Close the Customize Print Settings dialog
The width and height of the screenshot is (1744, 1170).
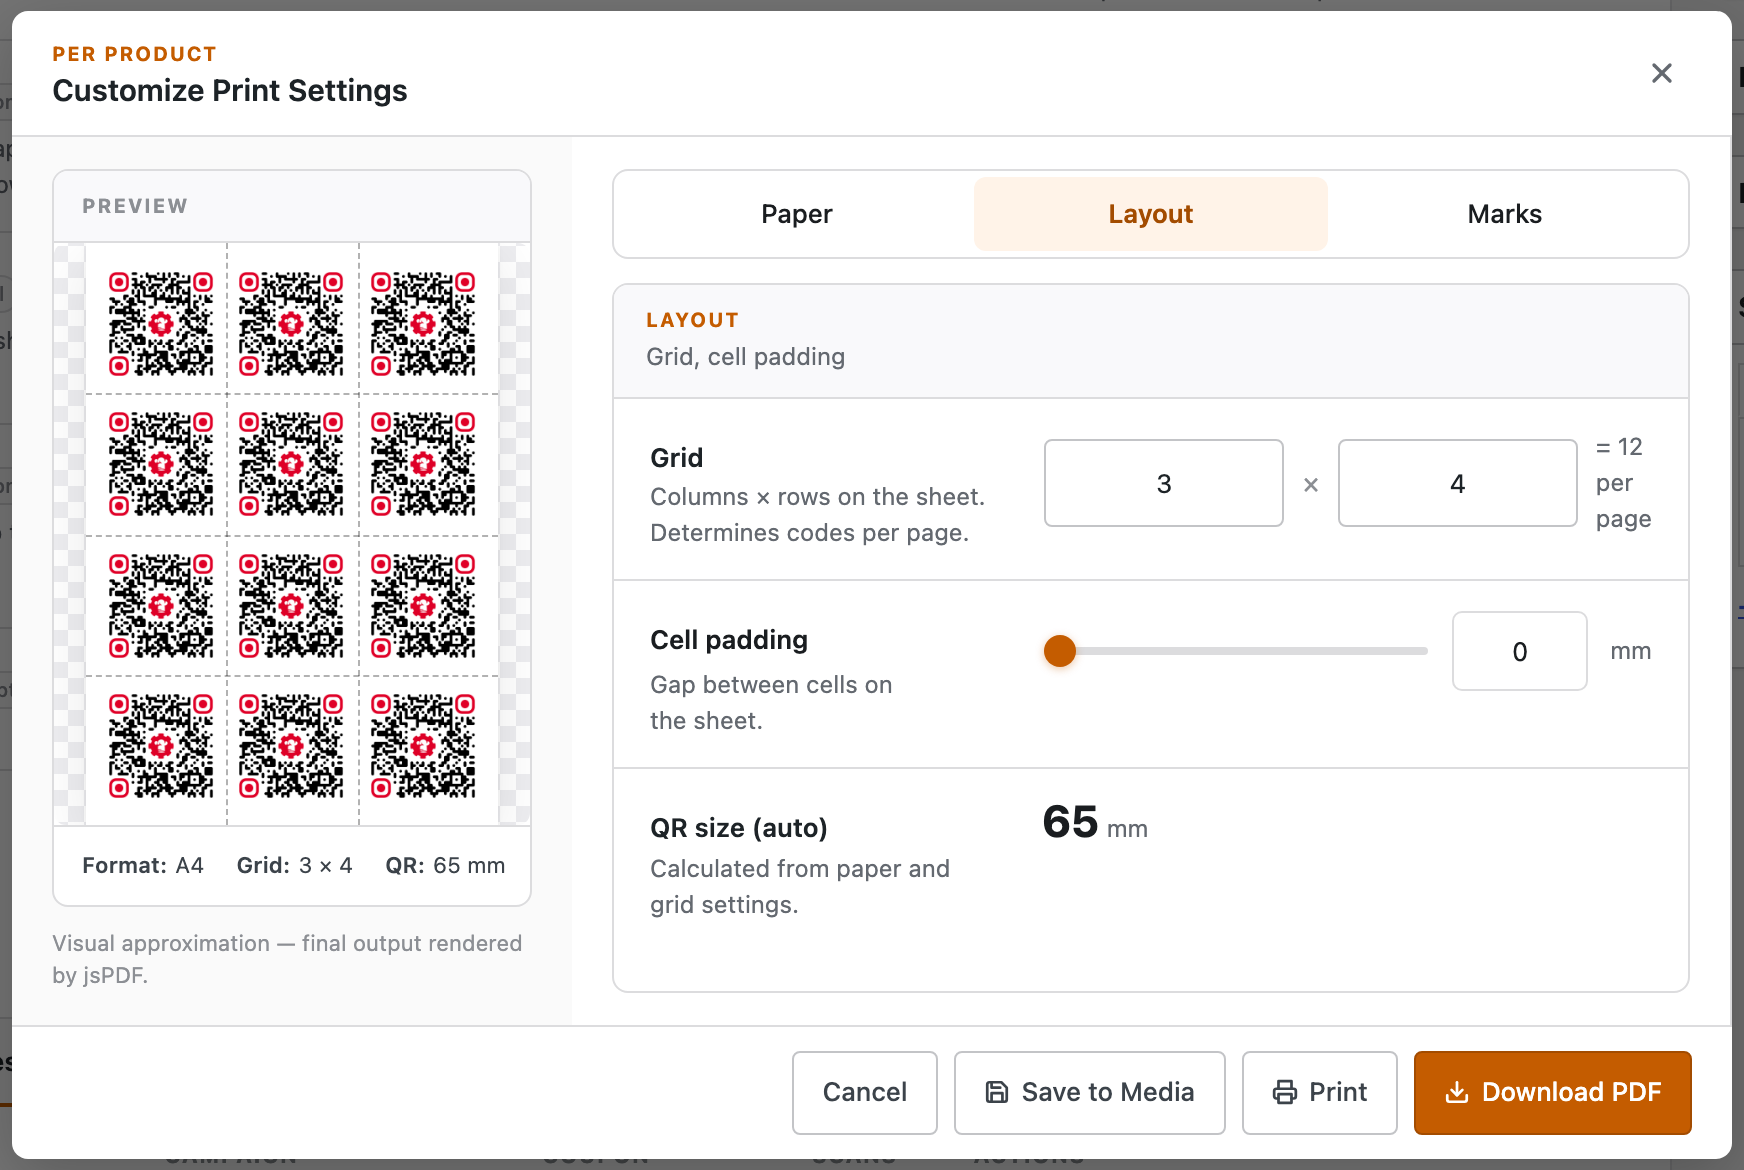(1661, 73)
